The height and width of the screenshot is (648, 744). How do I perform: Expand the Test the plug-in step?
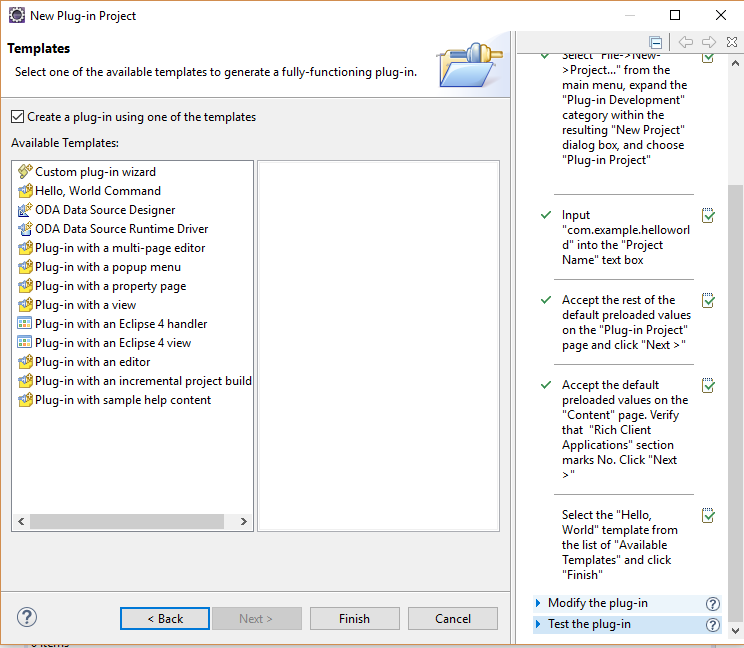pos(538,624)
